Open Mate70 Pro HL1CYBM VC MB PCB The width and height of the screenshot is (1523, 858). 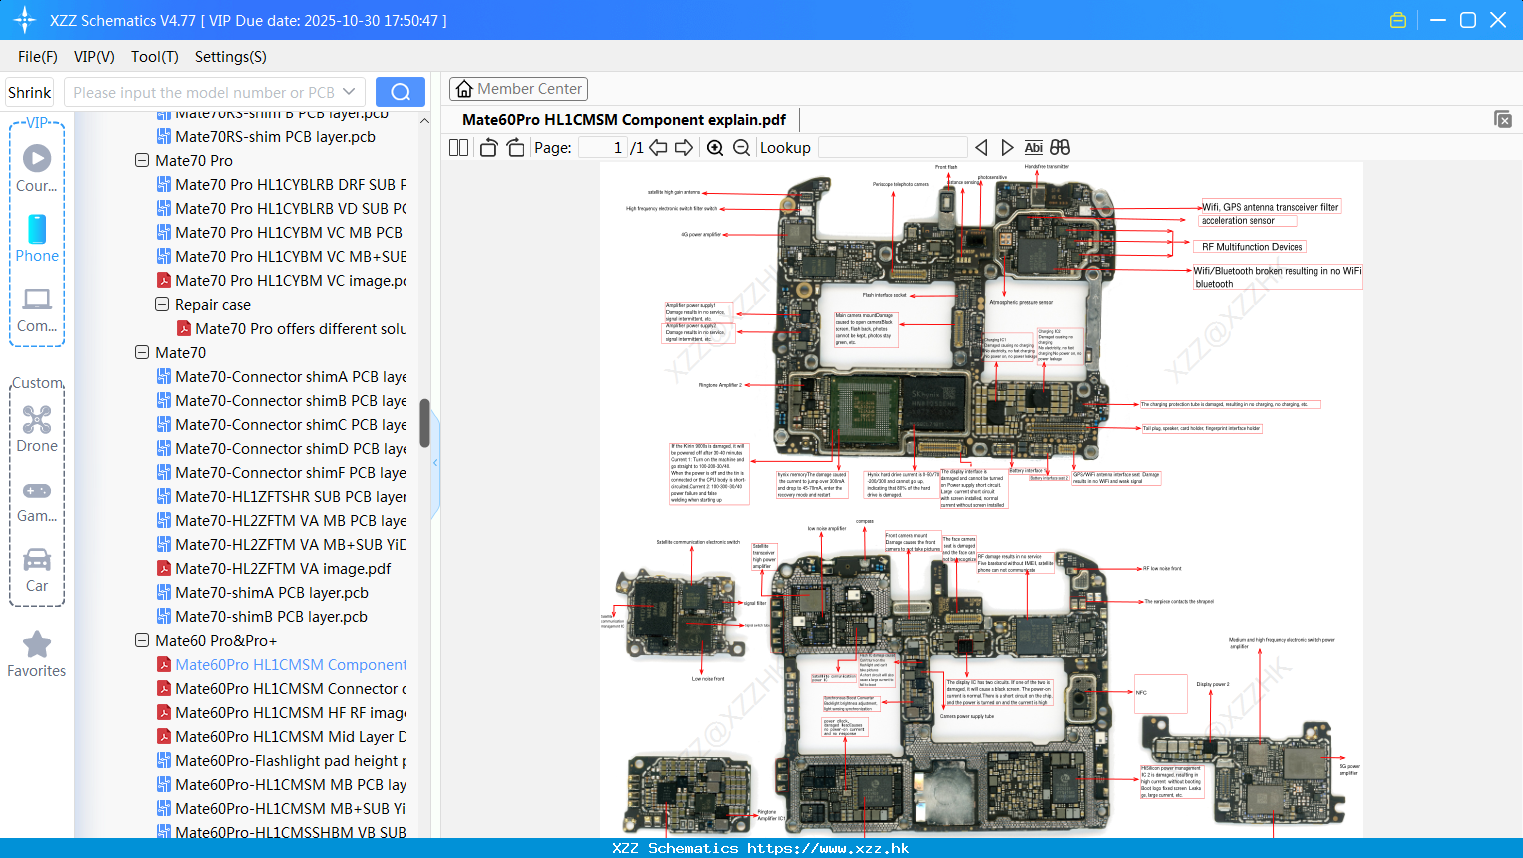pyautogui.click(x=280, y=232)
